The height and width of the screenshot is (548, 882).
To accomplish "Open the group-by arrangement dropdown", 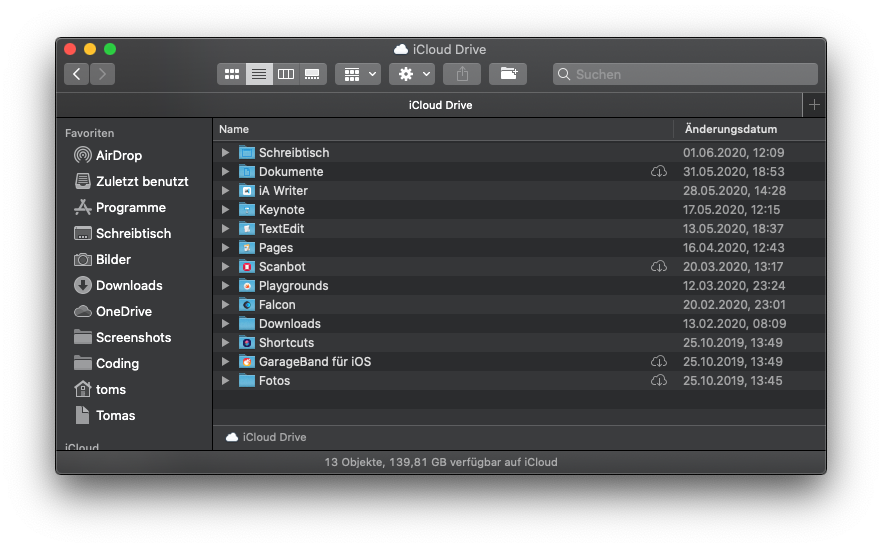I will [x=358, y=74].
